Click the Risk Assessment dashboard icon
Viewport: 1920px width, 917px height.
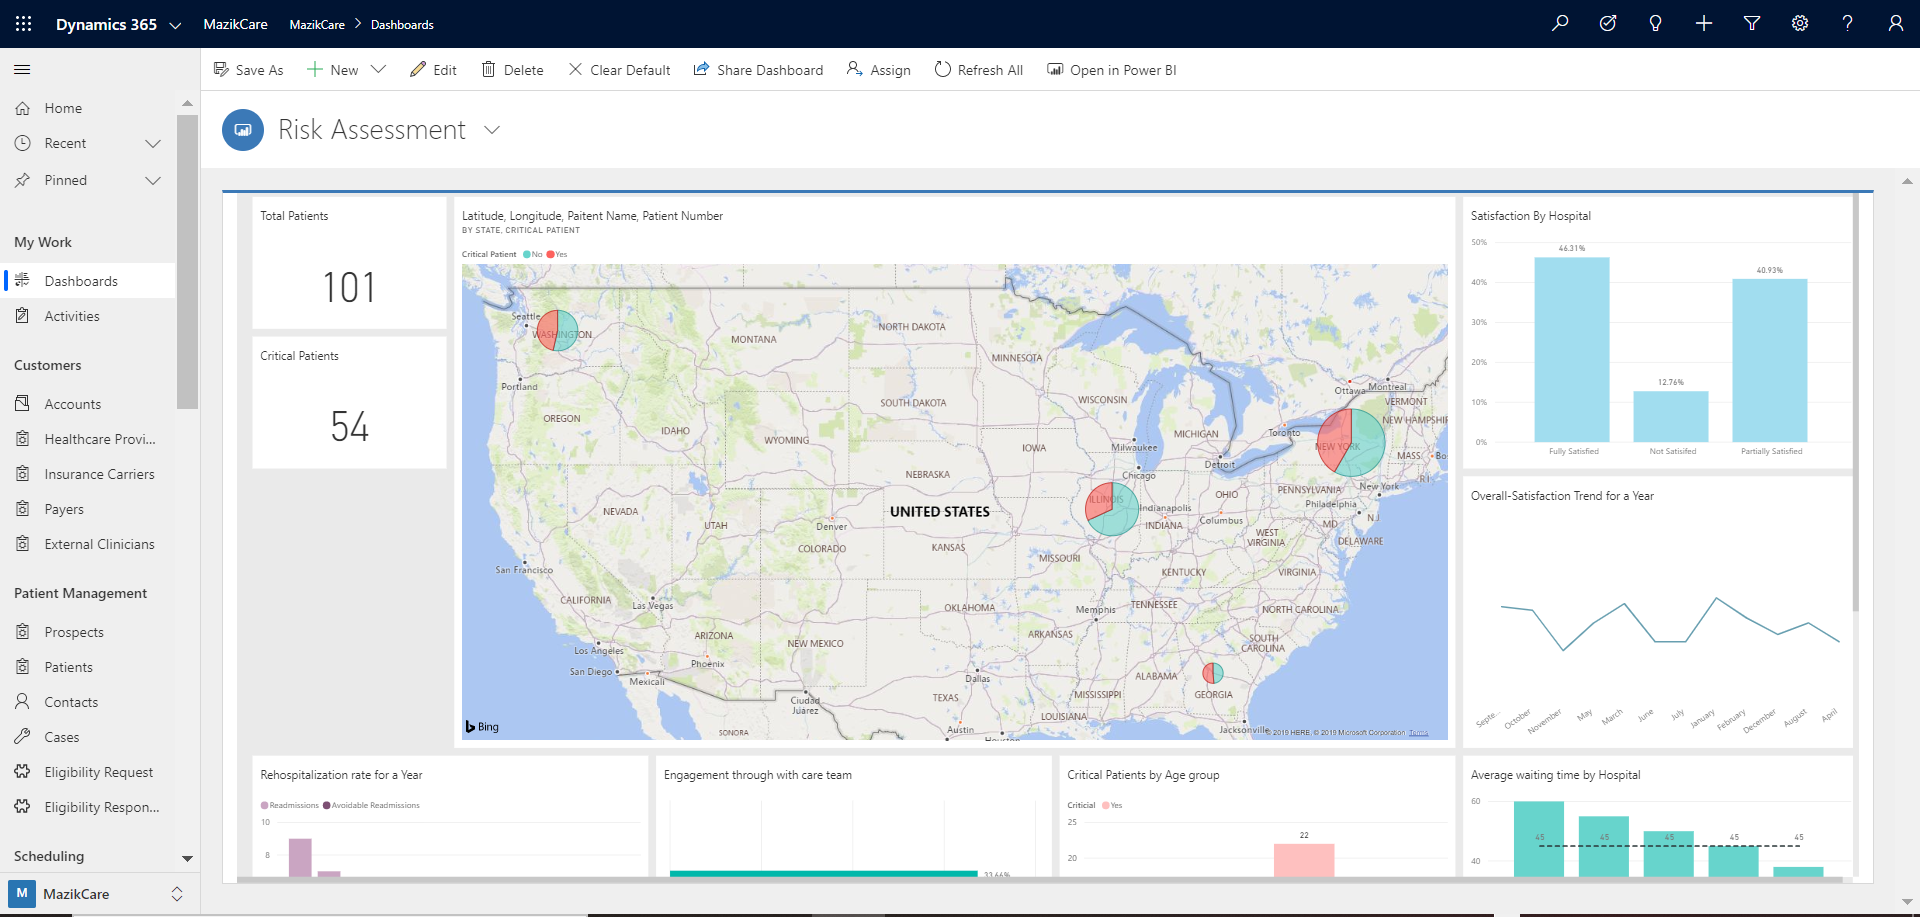pos(243,130)
